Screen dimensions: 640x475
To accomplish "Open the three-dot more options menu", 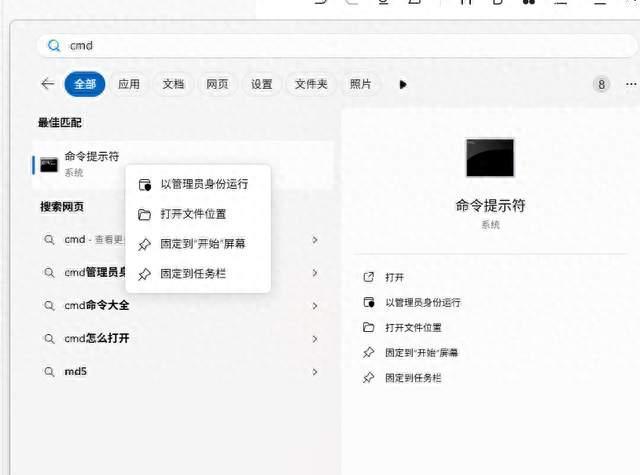I will pos(631,84).
